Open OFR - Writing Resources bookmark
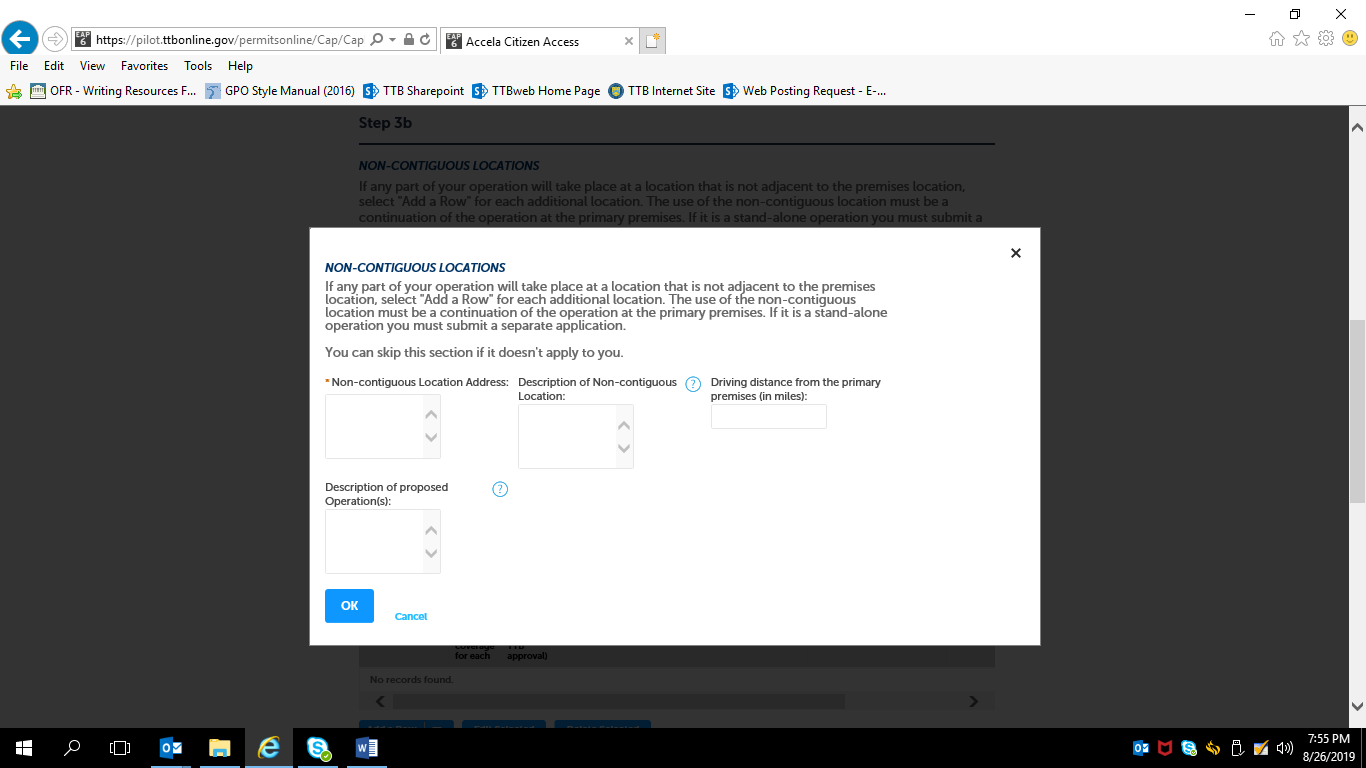 coord(113,91)
